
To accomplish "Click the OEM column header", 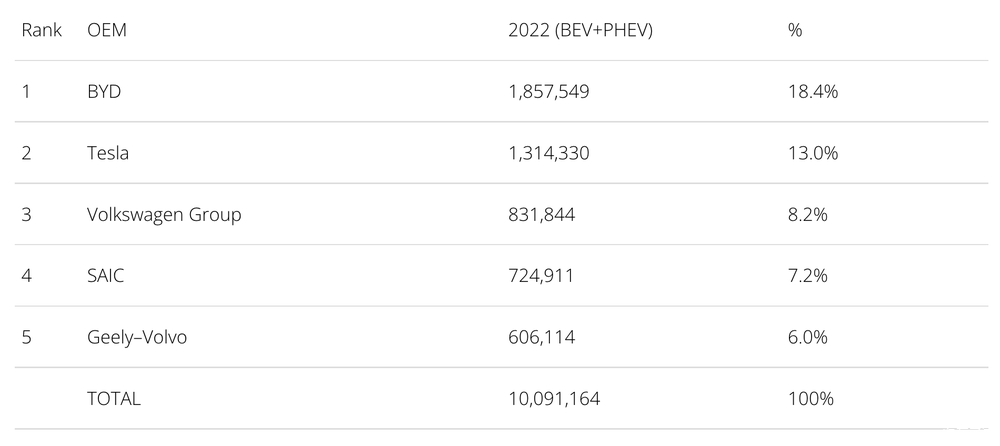I will [107, 30].
